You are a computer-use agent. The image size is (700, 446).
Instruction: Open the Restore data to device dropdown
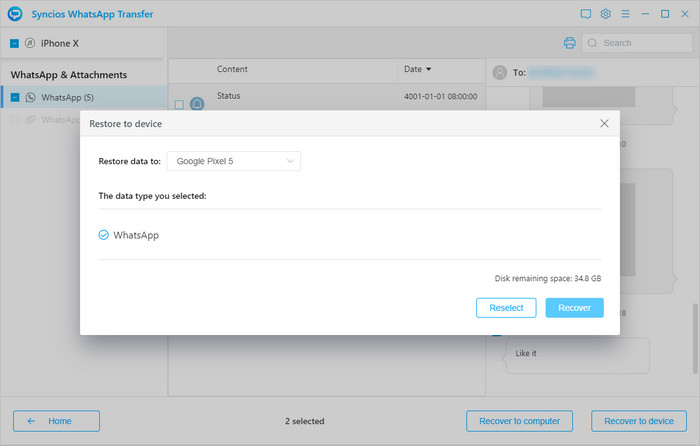click(233, 161)
